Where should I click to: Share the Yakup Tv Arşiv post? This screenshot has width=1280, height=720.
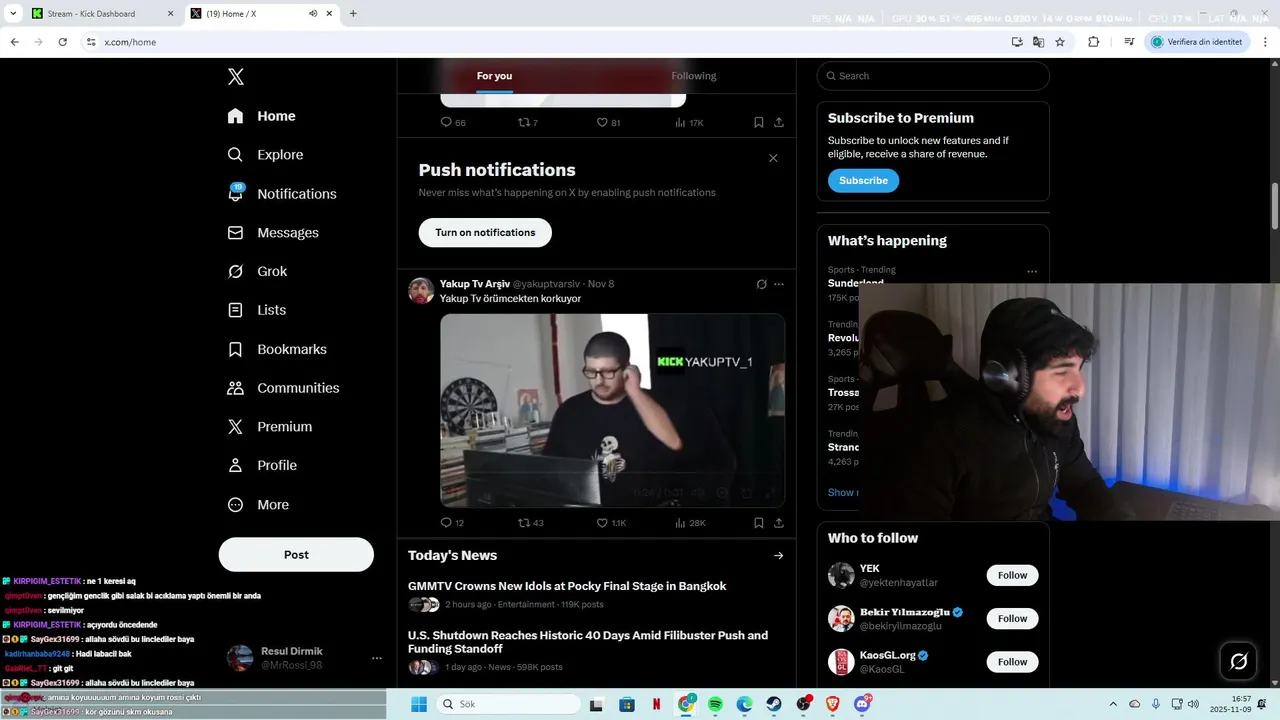tap(779, 523)
